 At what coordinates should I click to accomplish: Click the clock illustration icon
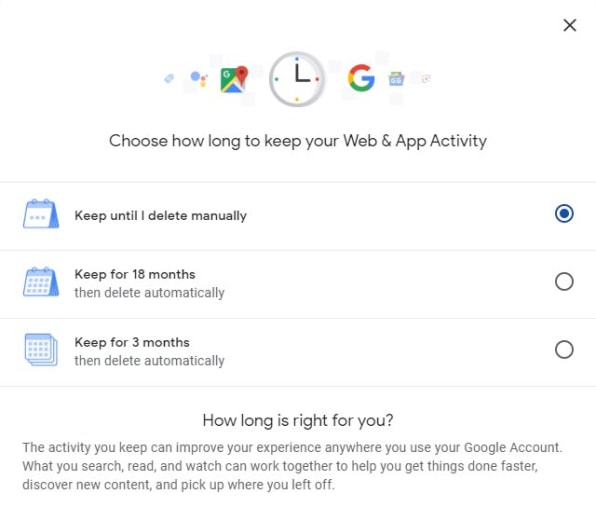297,79
